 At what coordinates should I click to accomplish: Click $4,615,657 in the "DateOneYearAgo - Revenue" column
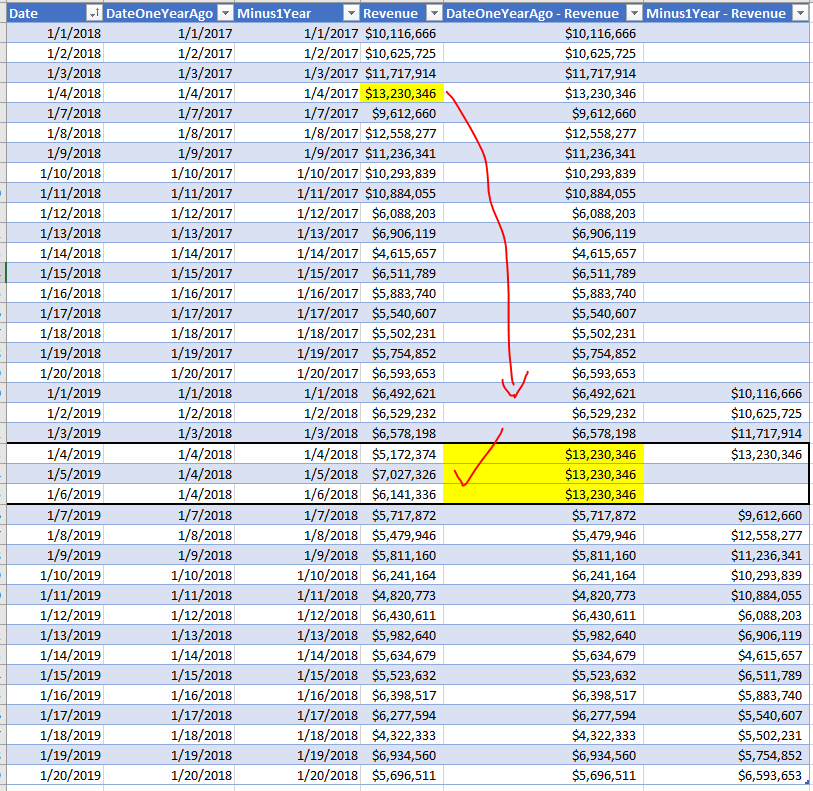[543, 253]
